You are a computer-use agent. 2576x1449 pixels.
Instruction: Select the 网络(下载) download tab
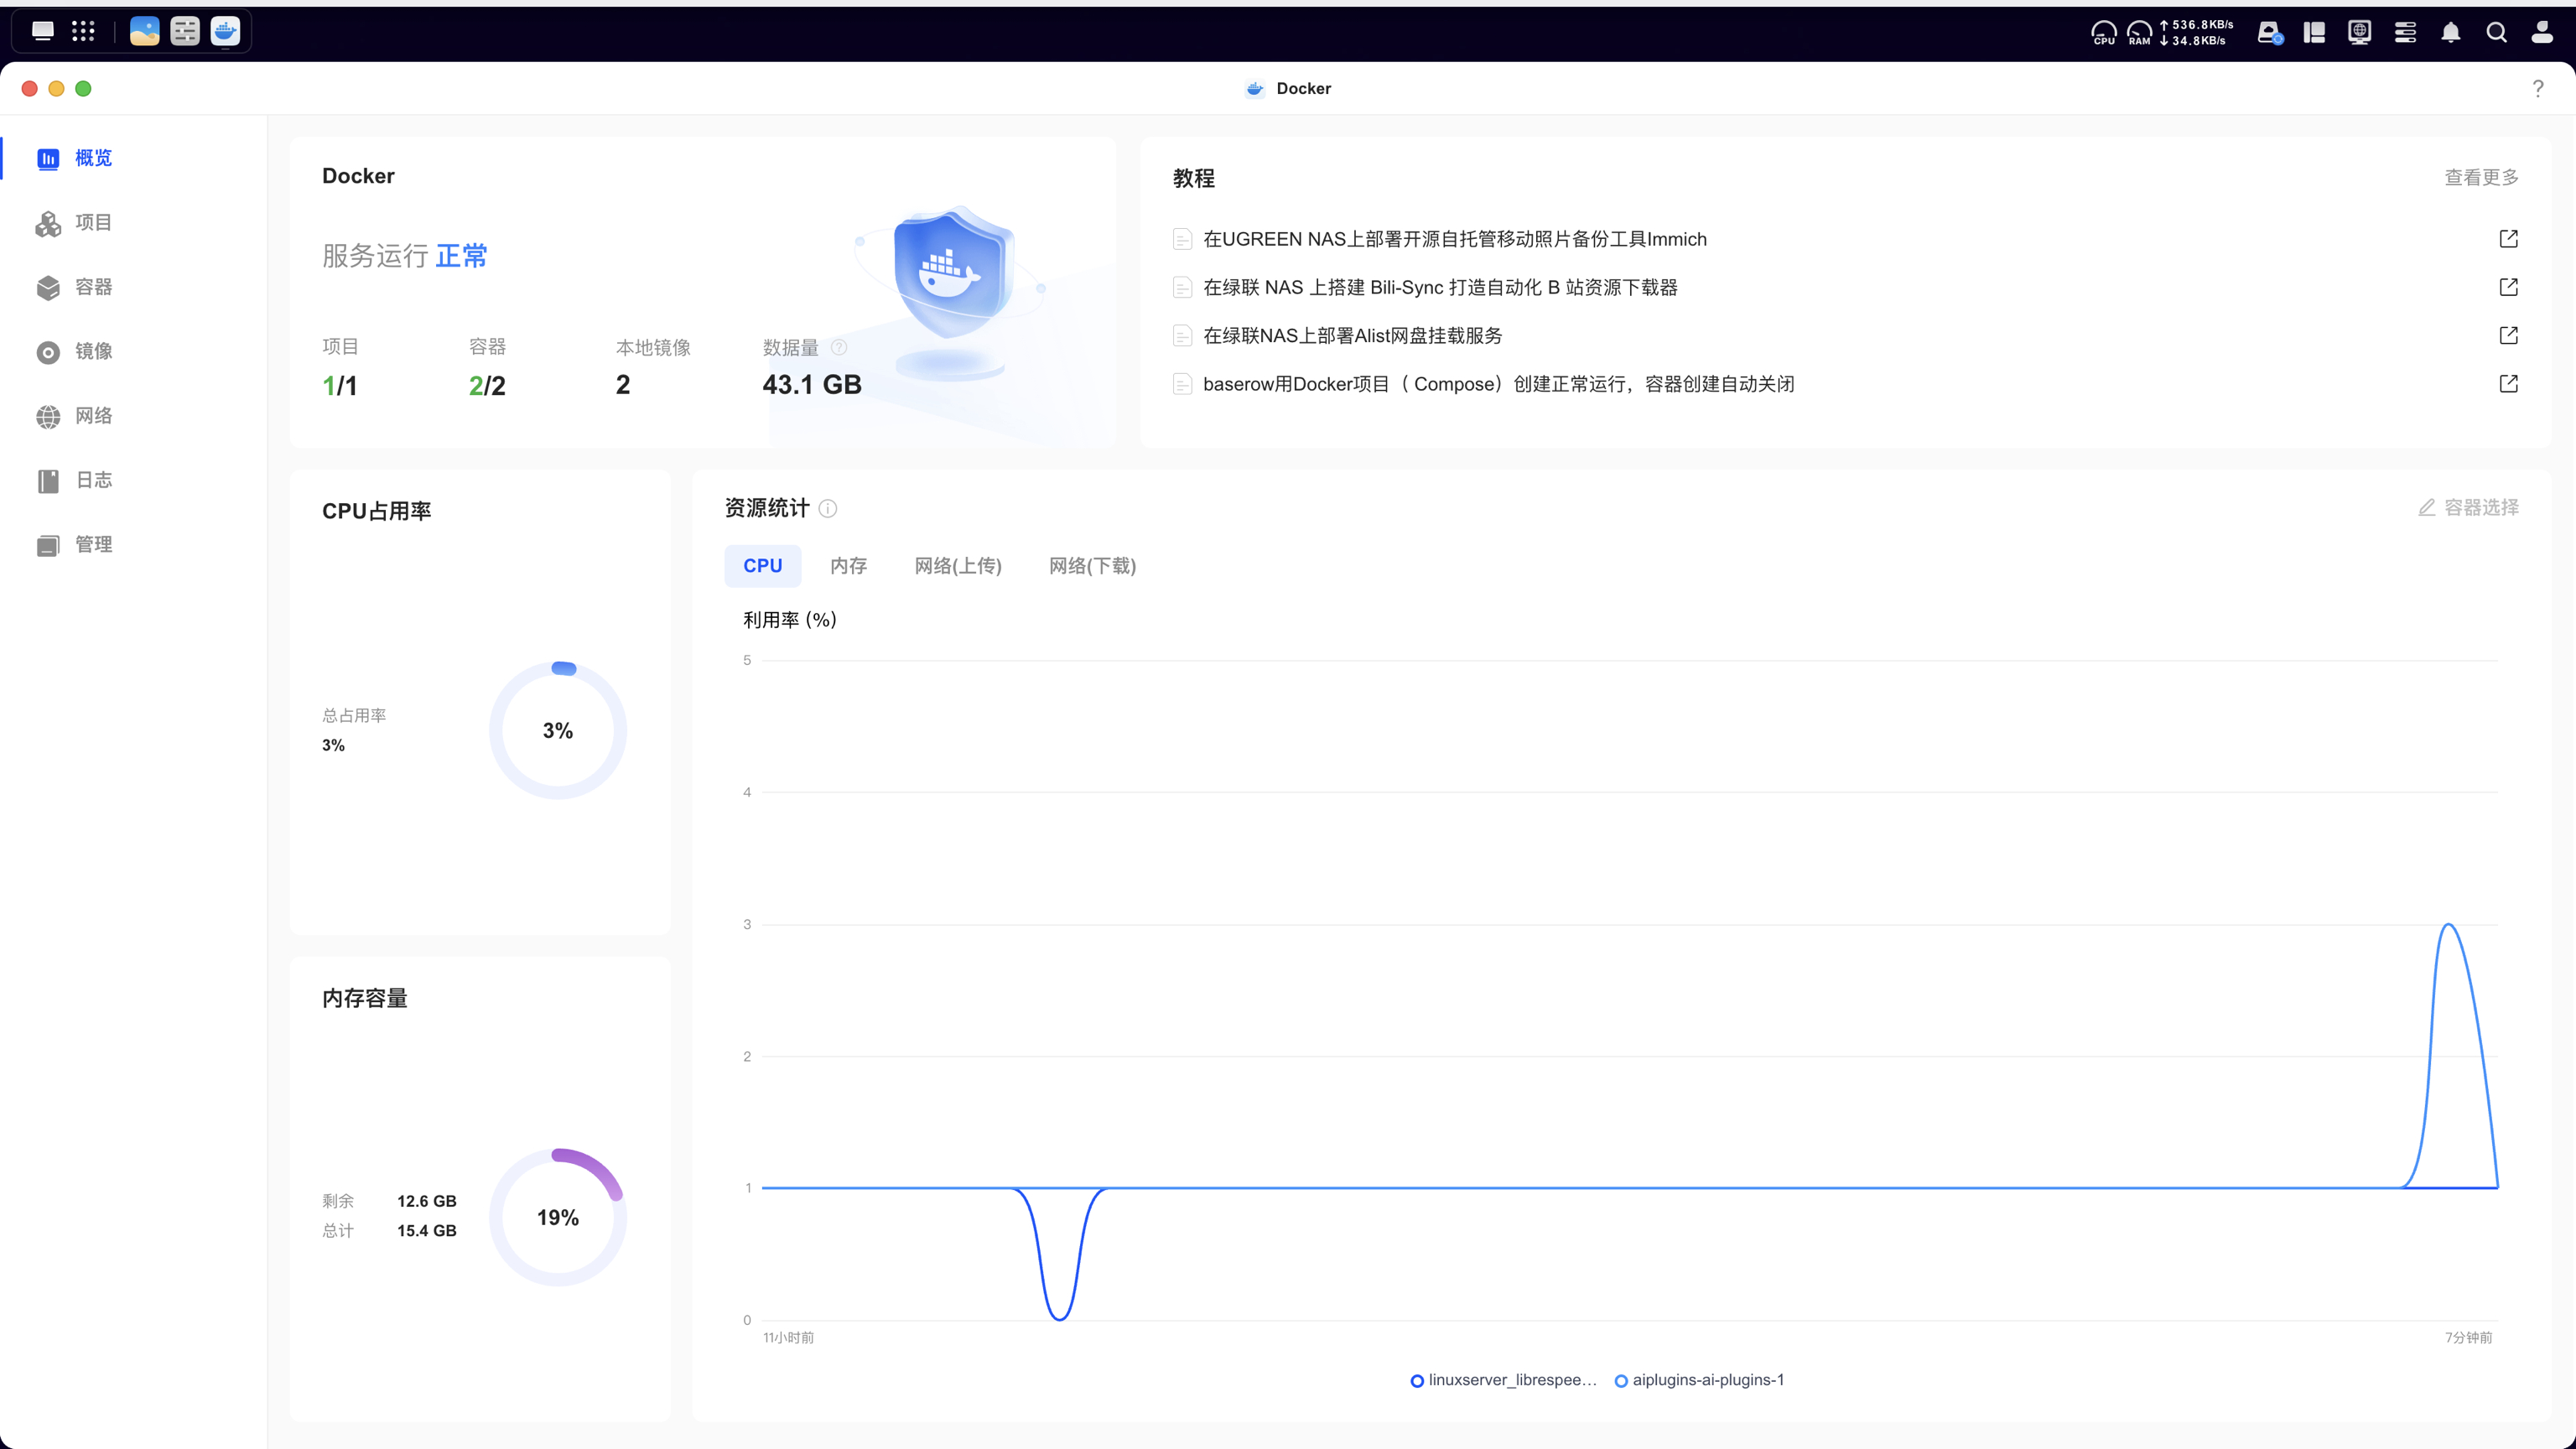tap(1092, 566)
